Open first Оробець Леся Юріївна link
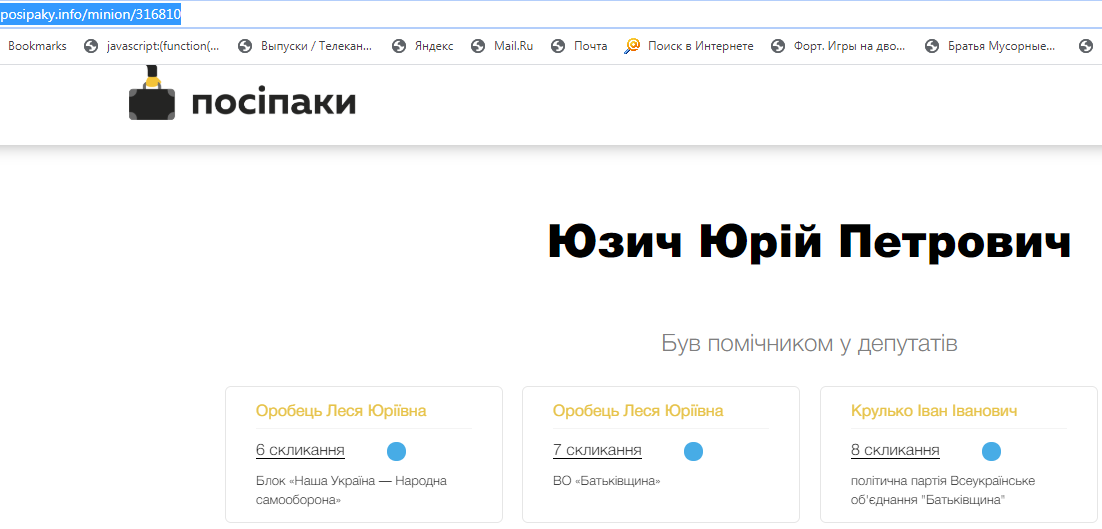This screenshot has height=529, width=1102. [341, 411]
